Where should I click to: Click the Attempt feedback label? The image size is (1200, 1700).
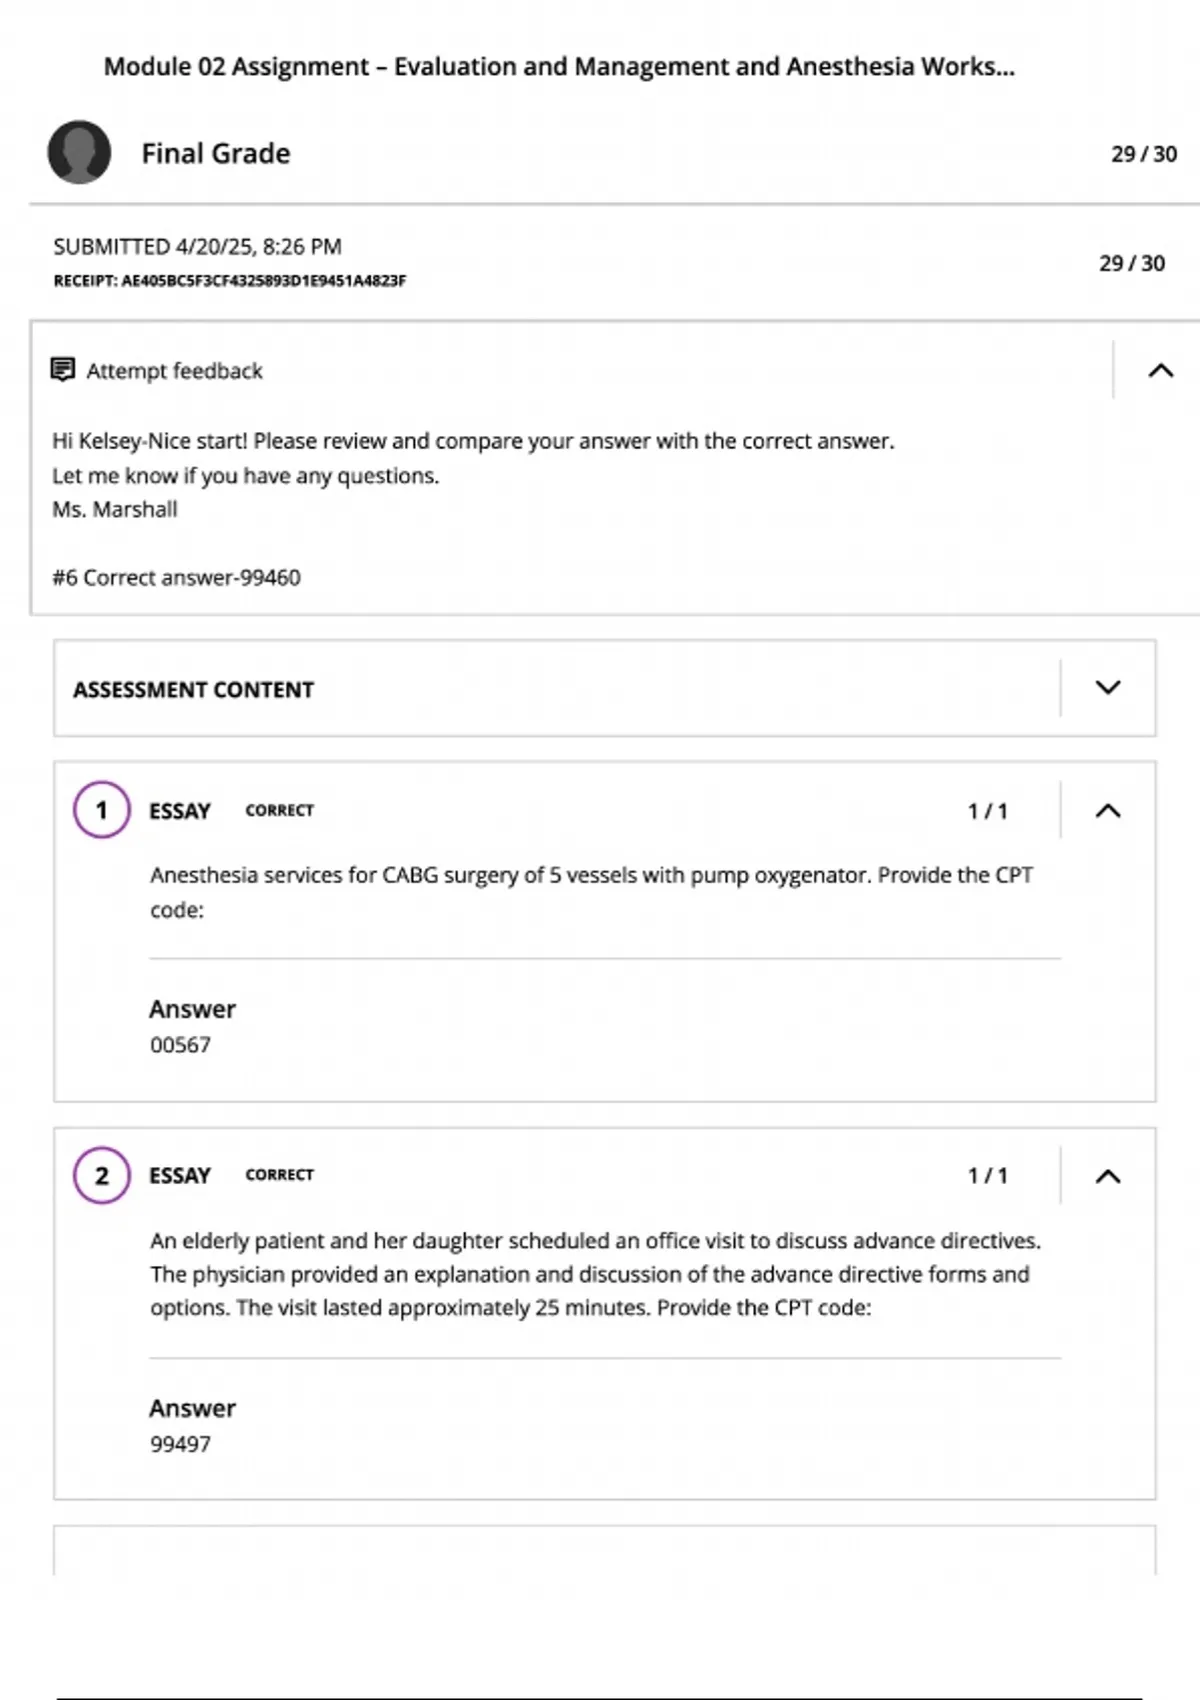[x=174, y=371]
